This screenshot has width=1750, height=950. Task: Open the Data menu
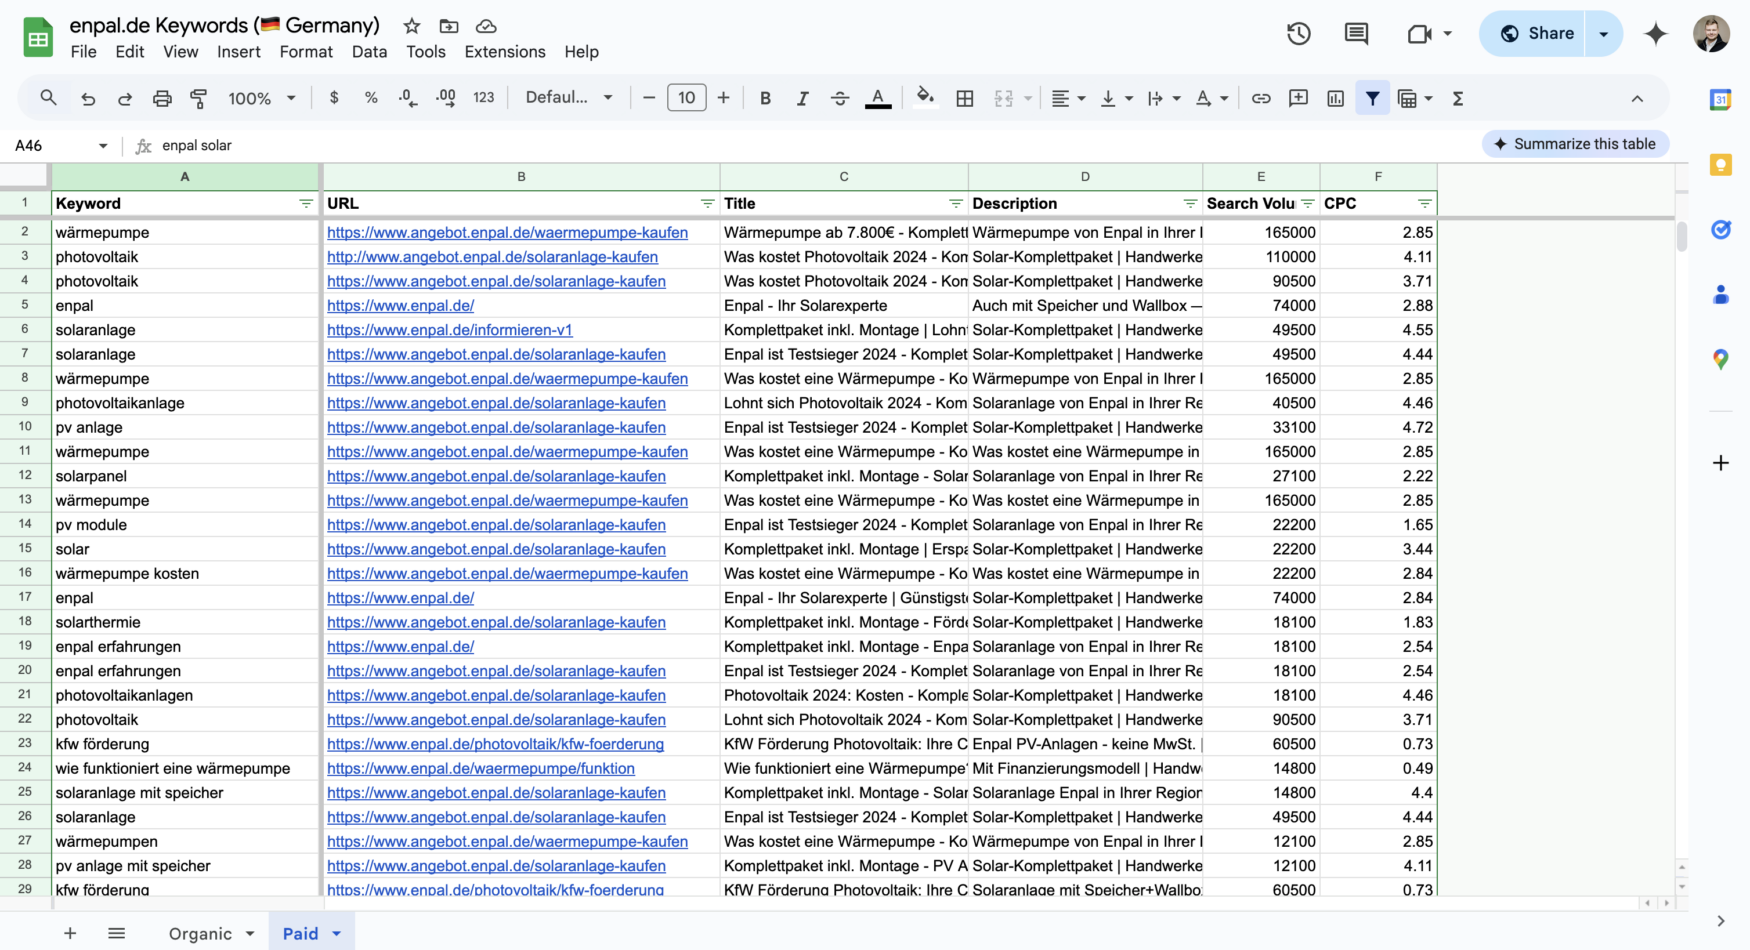pos(369,51)
